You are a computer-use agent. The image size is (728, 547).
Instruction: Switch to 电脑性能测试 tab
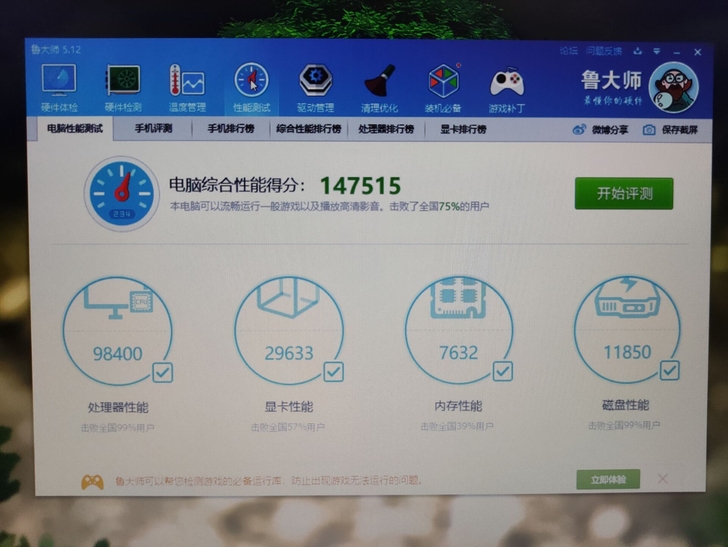tap(75, 129)
